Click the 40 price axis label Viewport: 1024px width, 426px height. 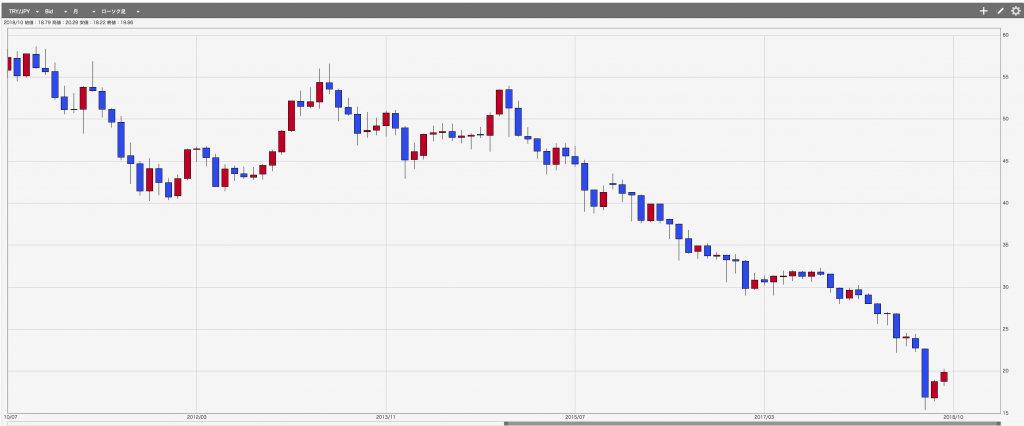[x=1006, y=203]
